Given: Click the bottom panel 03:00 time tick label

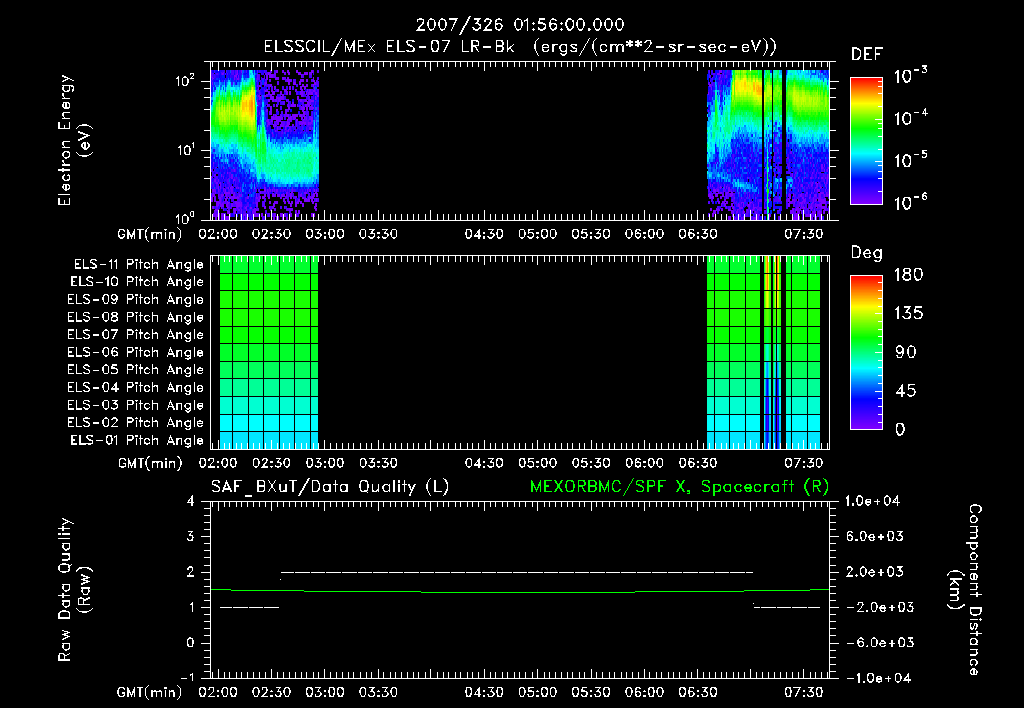Looking at the screenshot, I should 325,692.
